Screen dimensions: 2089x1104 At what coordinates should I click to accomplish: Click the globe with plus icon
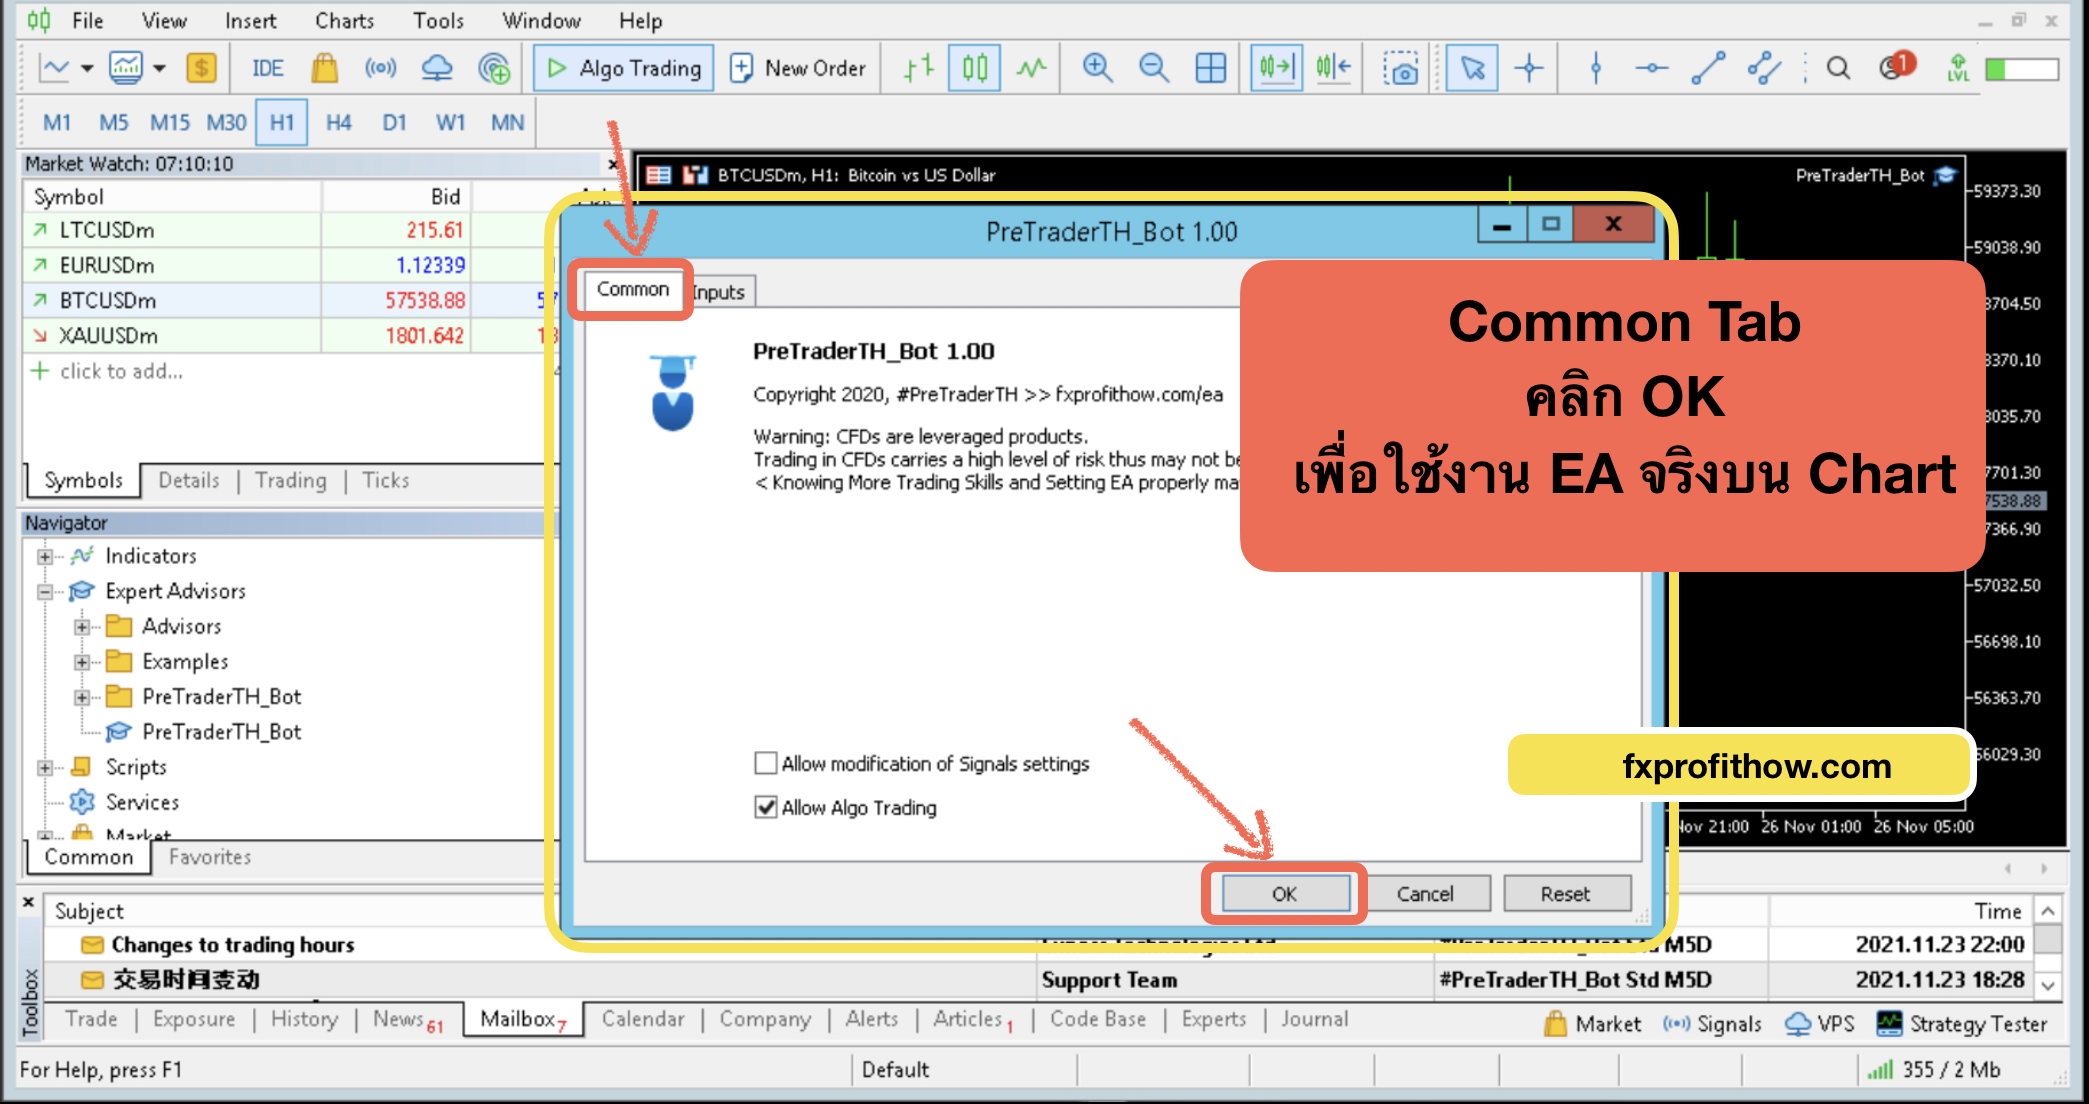point(494,68)
